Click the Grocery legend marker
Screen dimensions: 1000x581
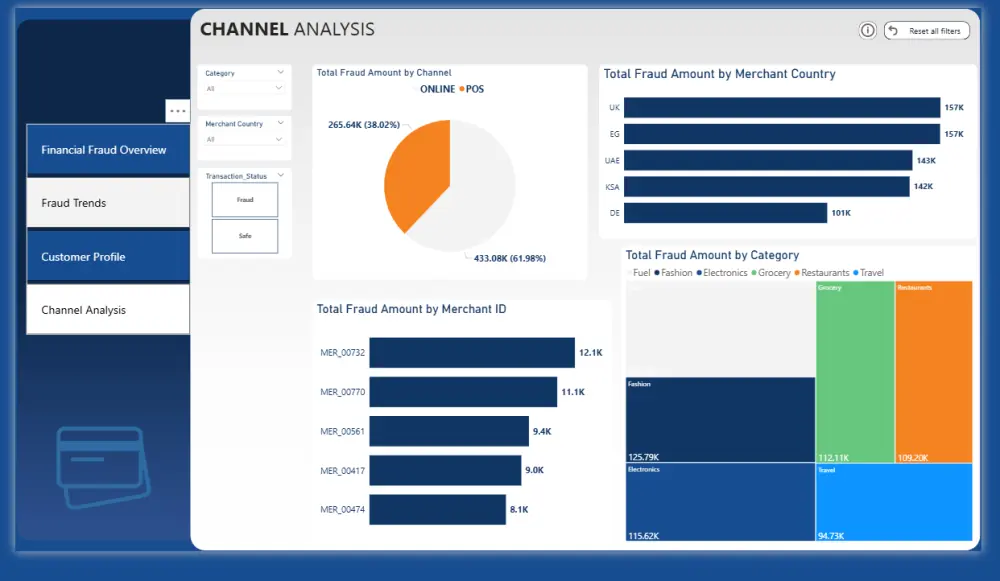[754, 273]
